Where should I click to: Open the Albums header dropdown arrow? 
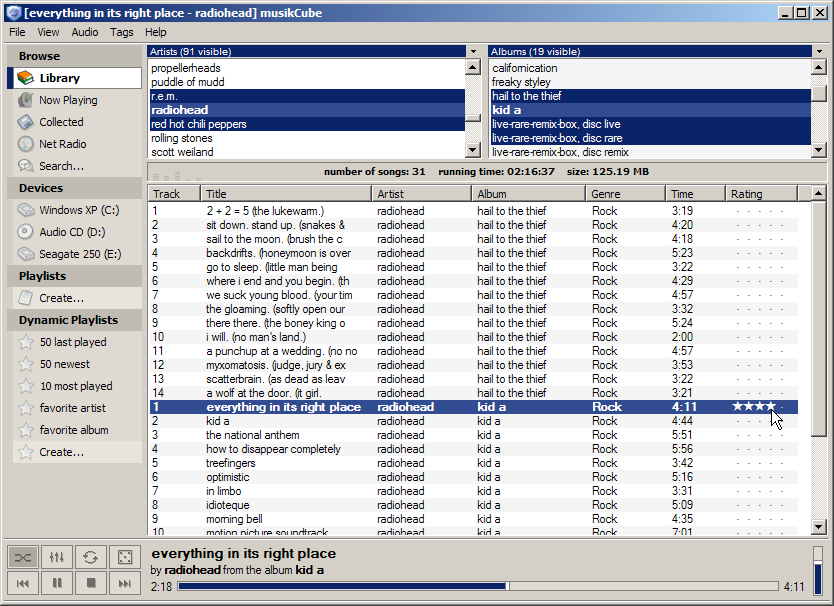[x=820, y=52]
